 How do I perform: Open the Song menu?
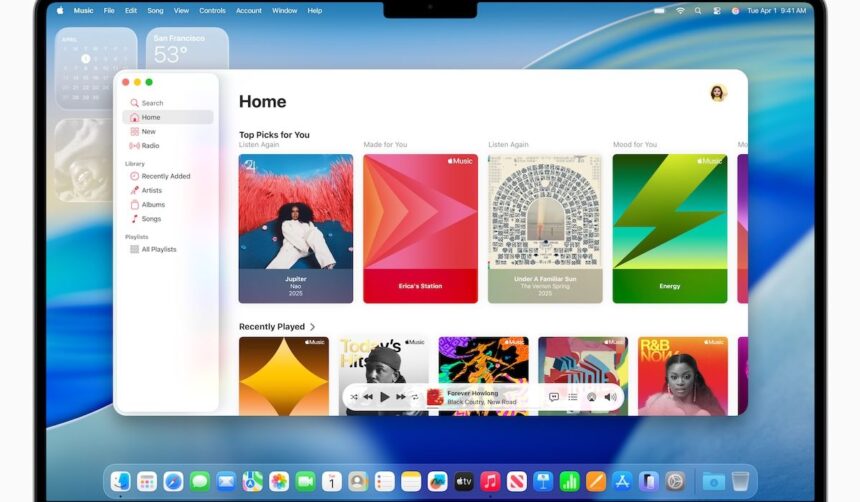click(155, 10)
